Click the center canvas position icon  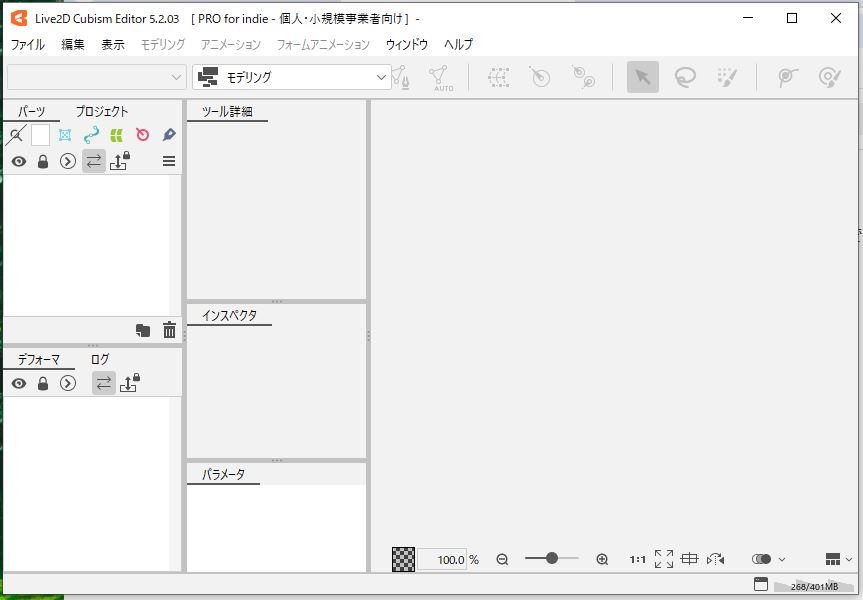click(x=689, y=559)
